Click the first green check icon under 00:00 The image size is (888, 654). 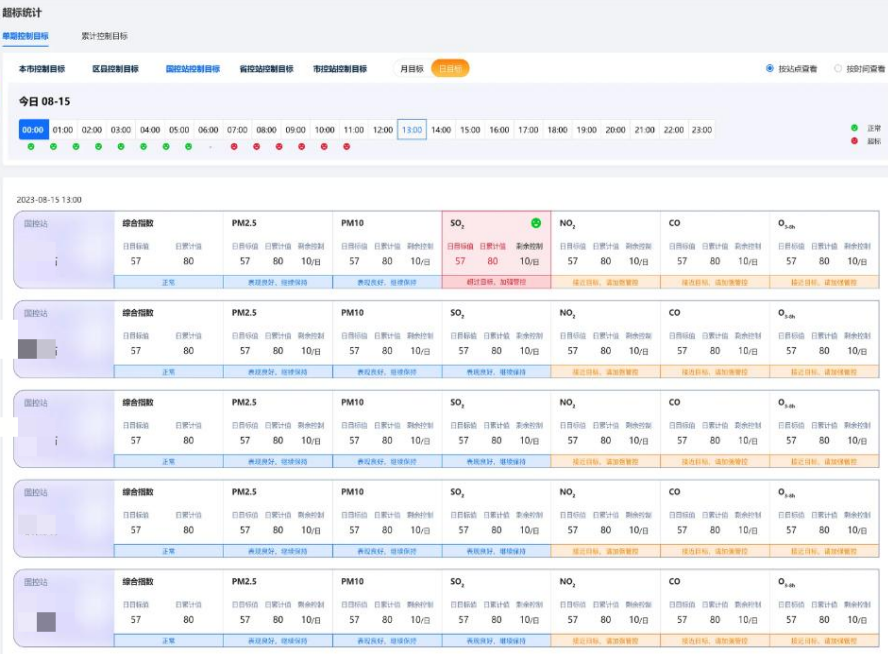31,147
